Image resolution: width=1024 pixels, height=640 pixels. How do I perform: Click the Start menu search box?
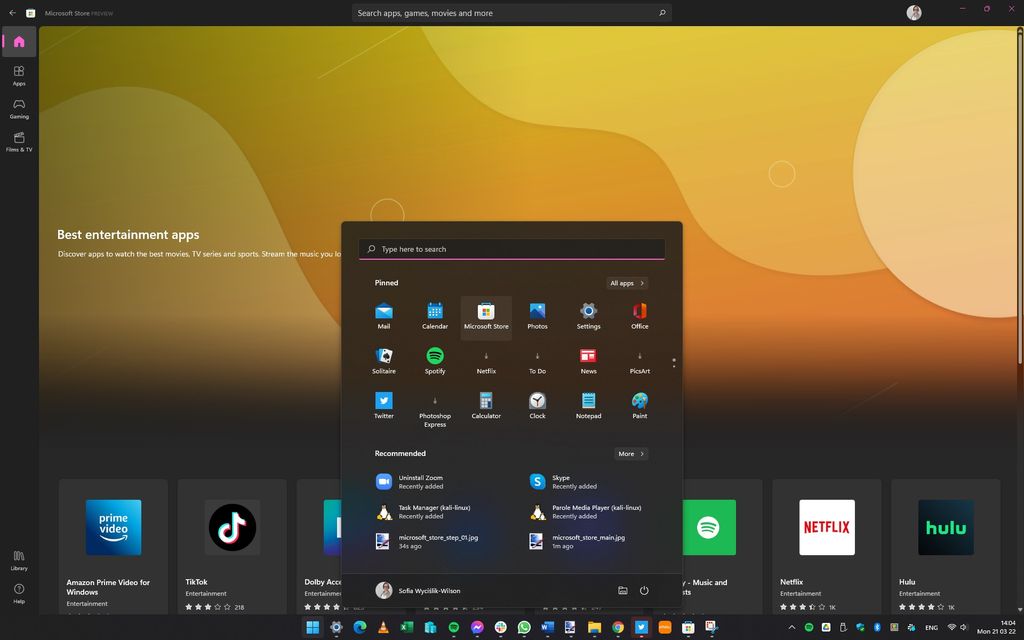click(x=510, y=248)
